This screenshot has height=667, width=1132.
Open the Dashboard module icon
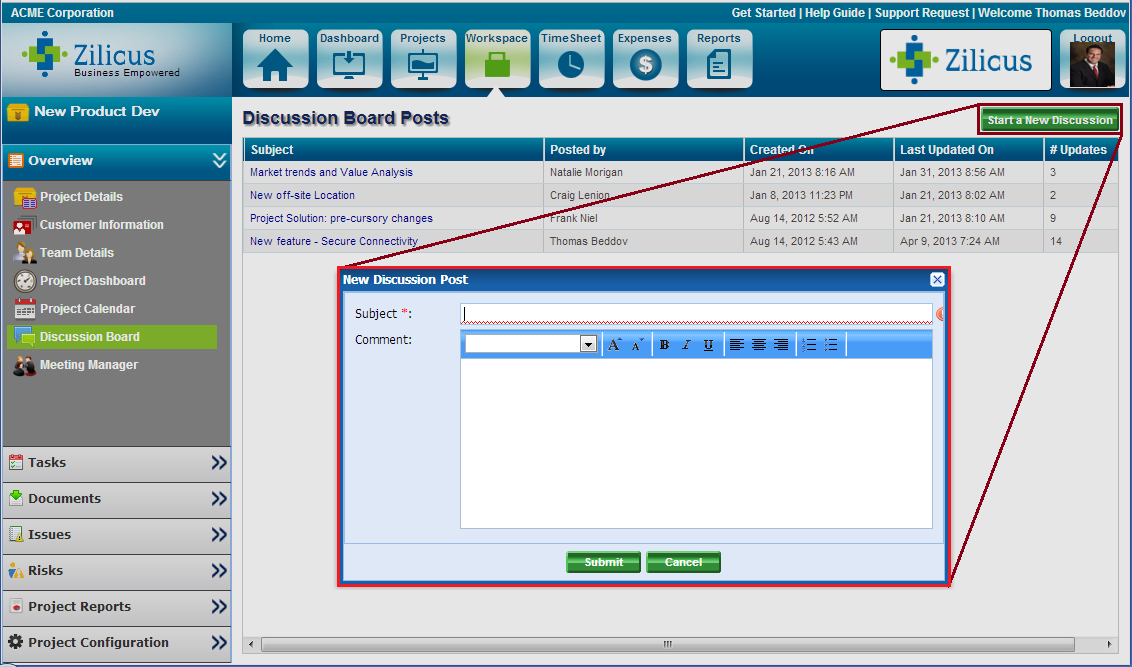pos(349,59)
